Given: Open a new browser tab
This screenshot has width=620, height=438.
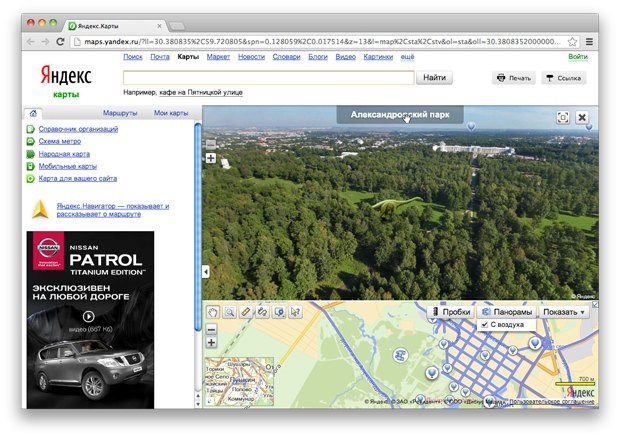Looking at the screenshot, I should point(177,26).
